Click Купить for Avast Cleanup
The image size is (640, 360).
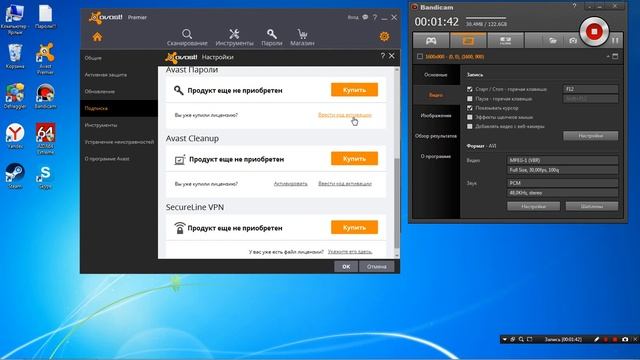(354, 158)
